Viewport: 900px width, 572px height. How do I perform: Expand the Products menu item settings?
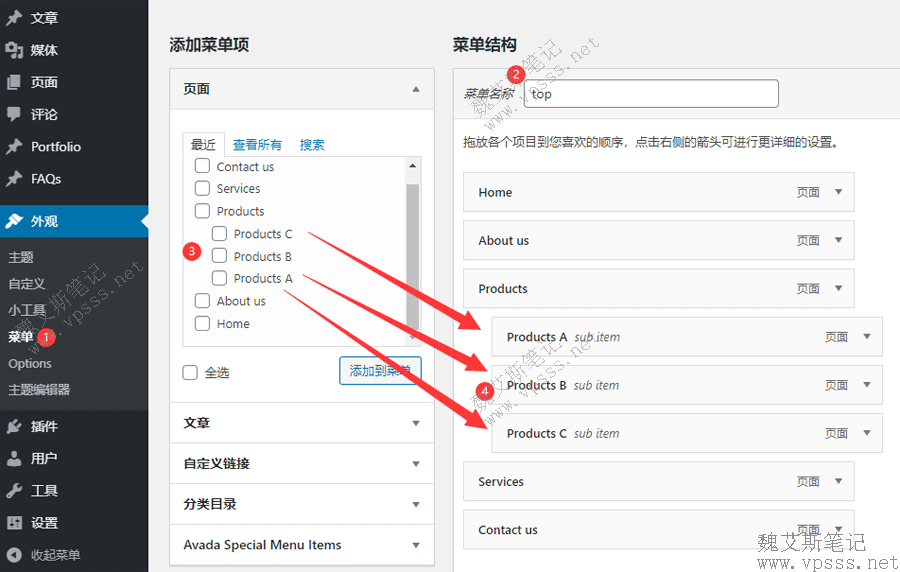(839, 288)
